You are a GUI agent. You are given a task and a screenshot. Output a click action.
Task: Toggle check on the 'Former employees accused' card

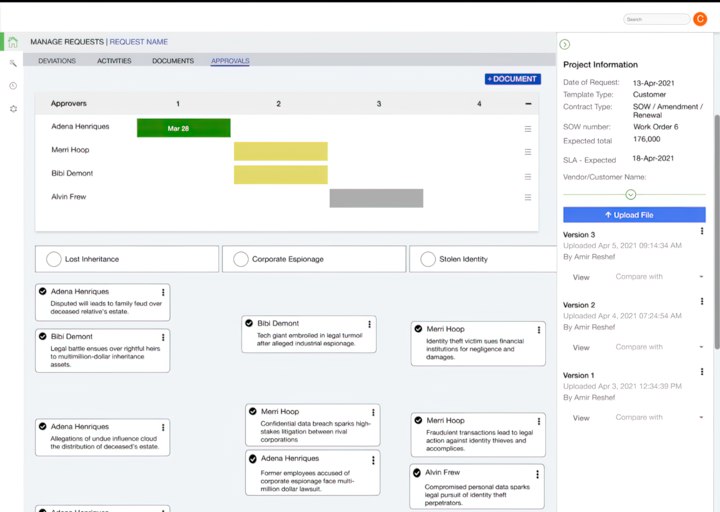pyautogui.click(x=253, y=459)
